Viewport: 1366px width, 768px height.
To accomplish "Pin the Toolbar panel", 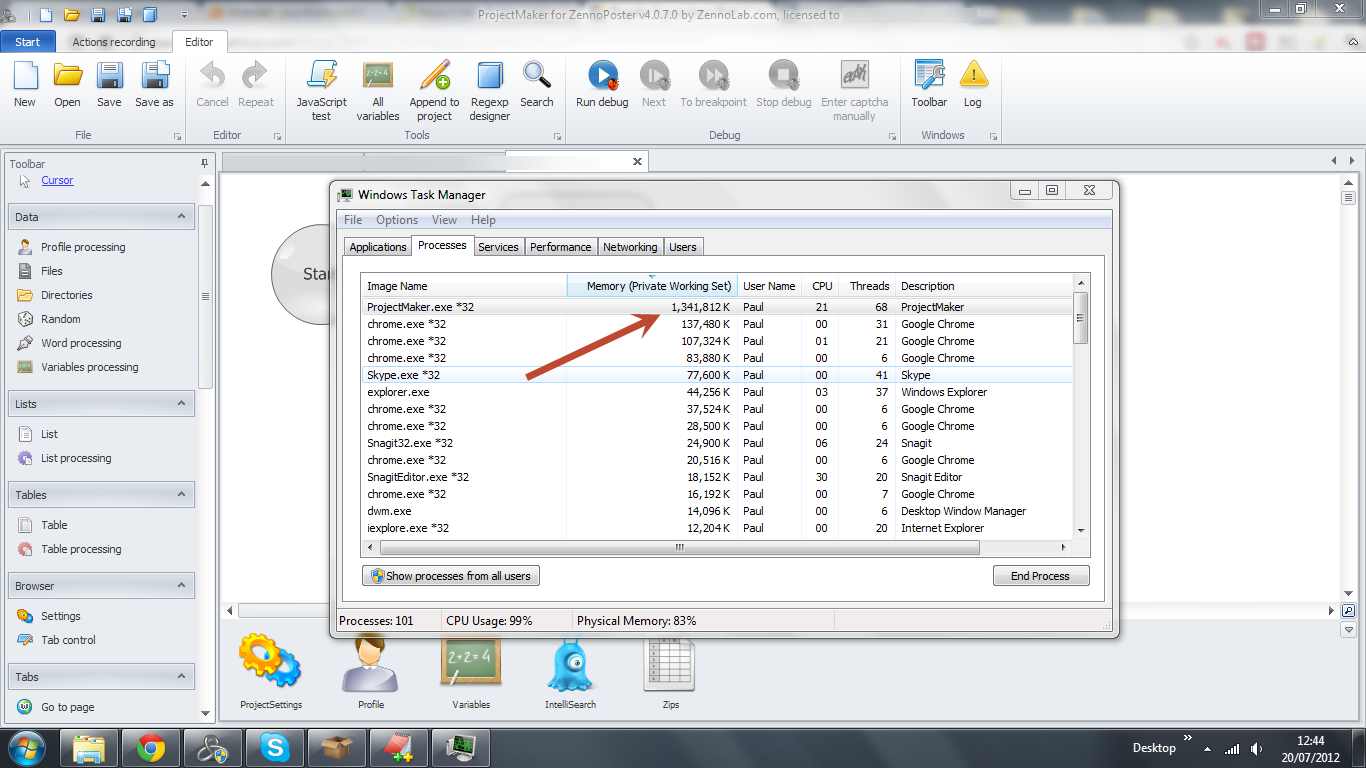I will point(204,163).
